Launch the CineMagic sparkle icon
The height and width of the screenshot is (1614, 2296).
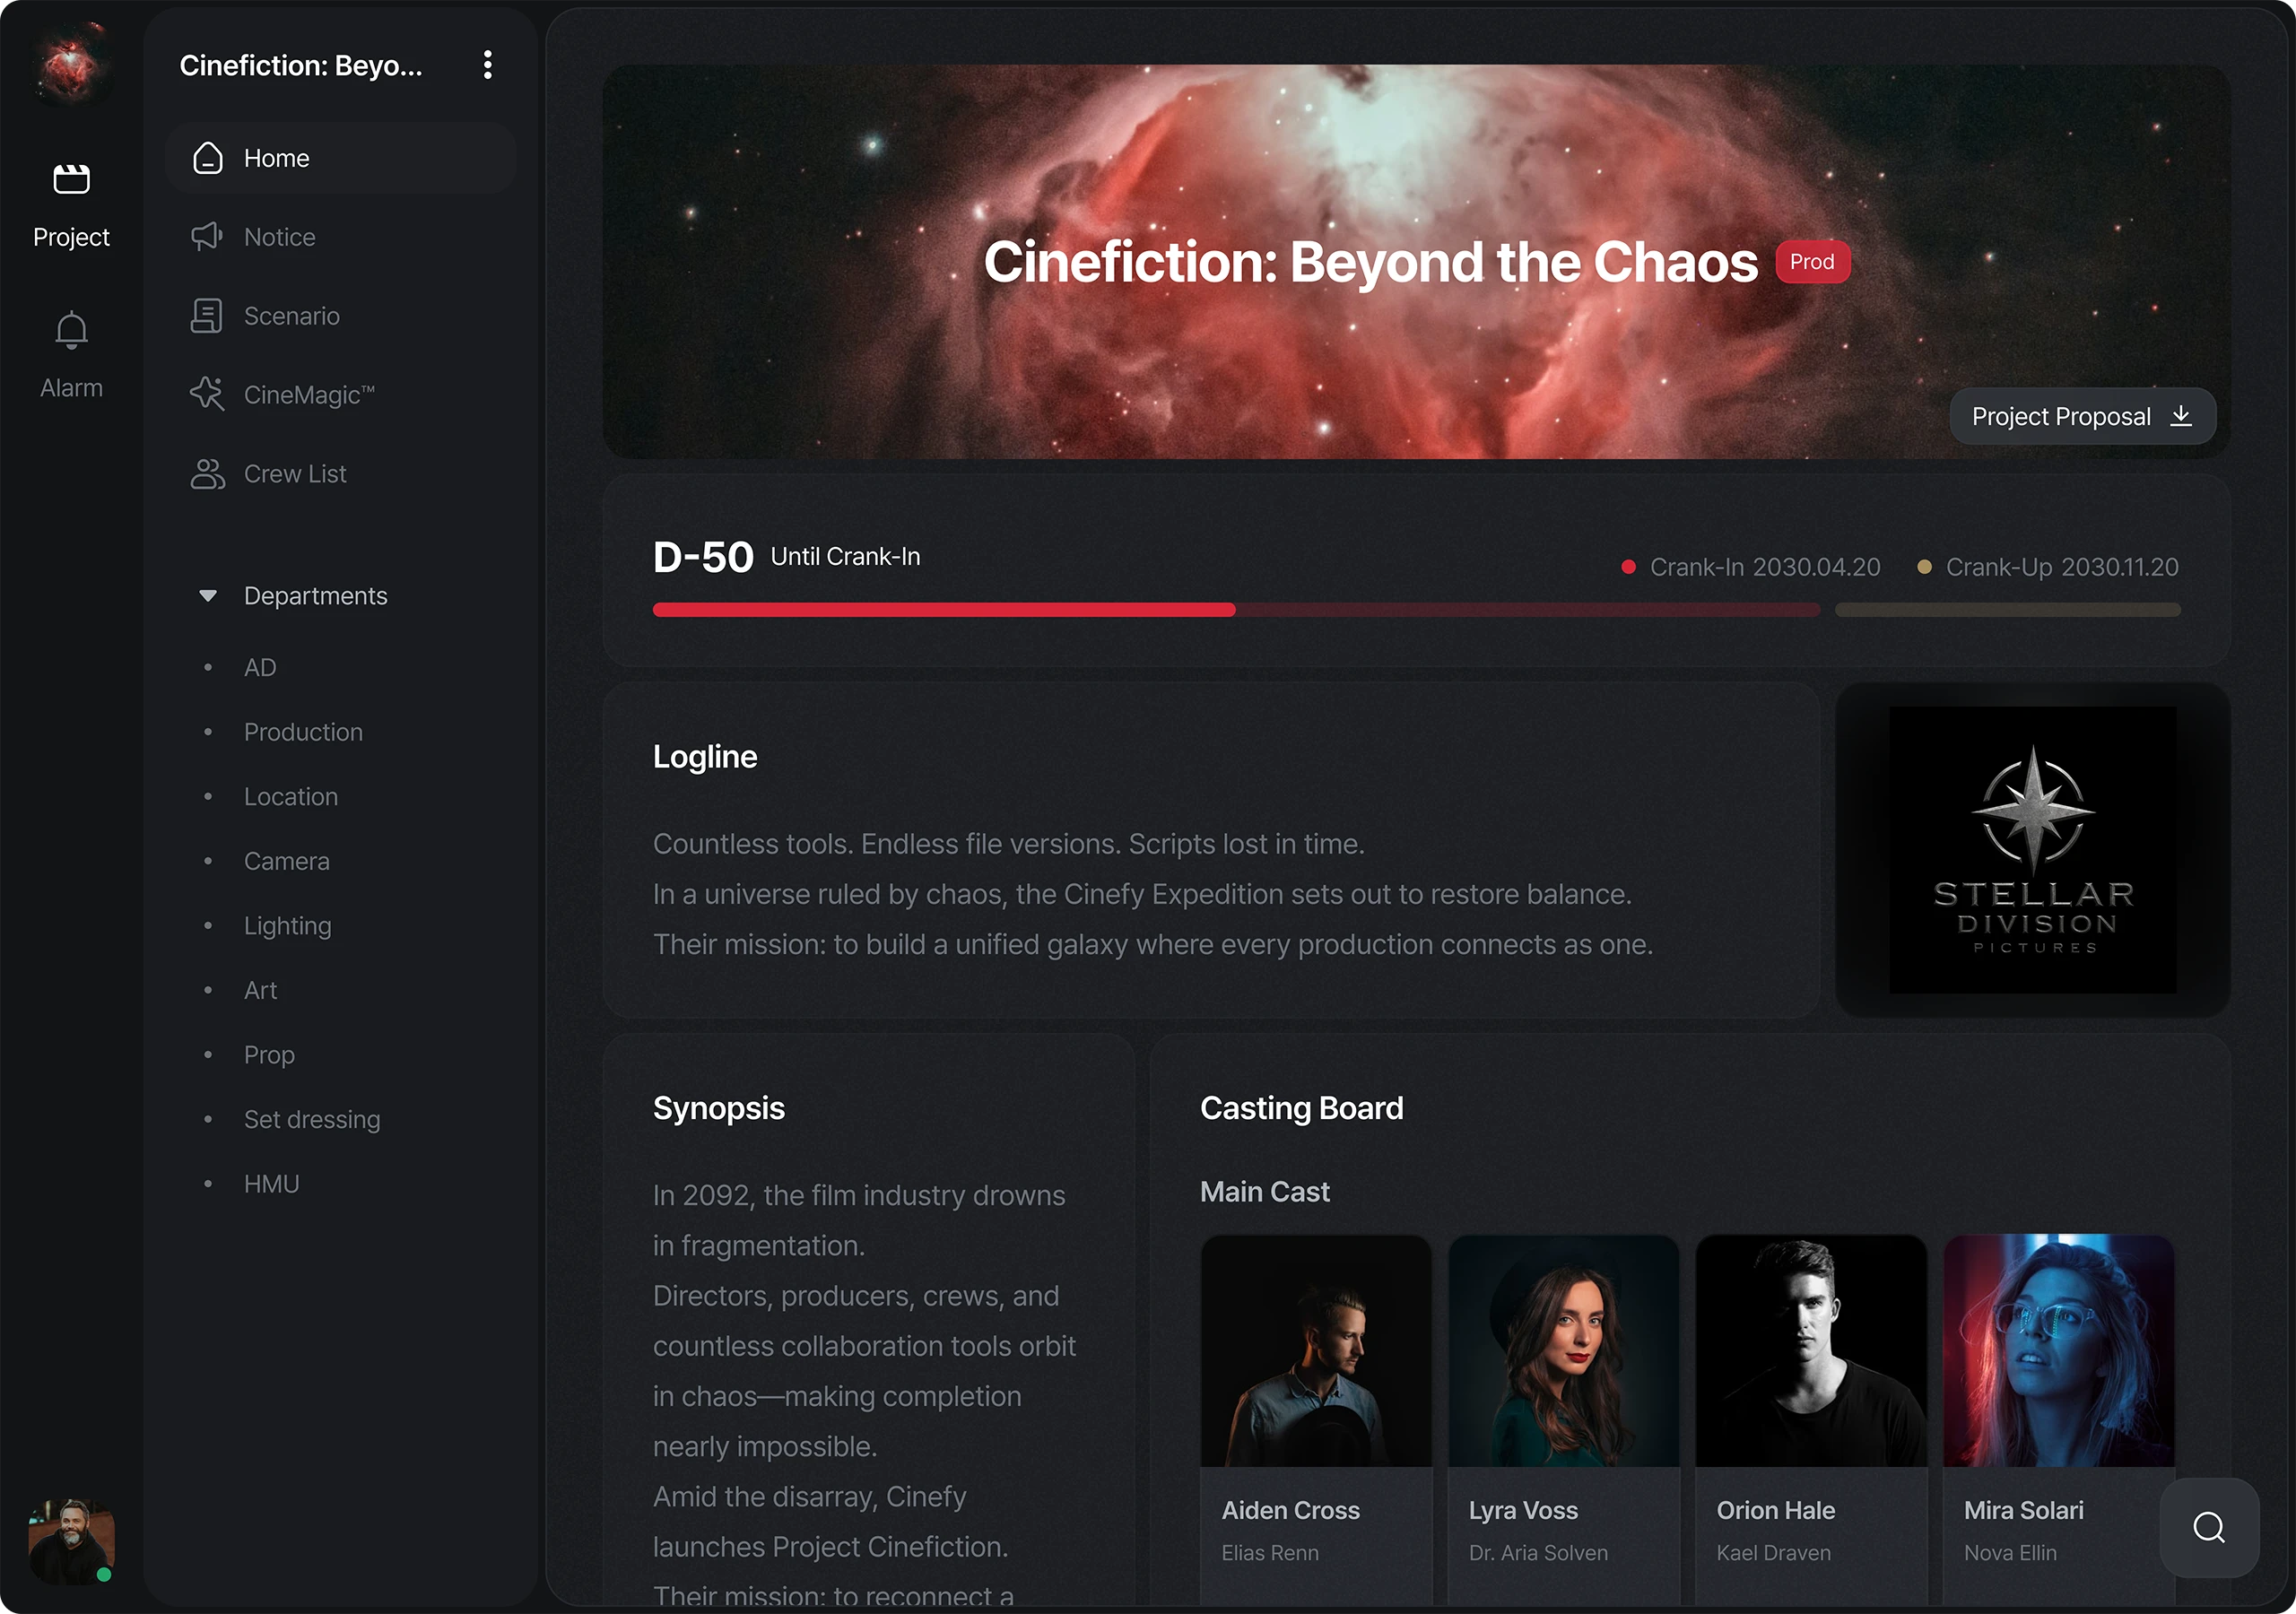point(207,394)
